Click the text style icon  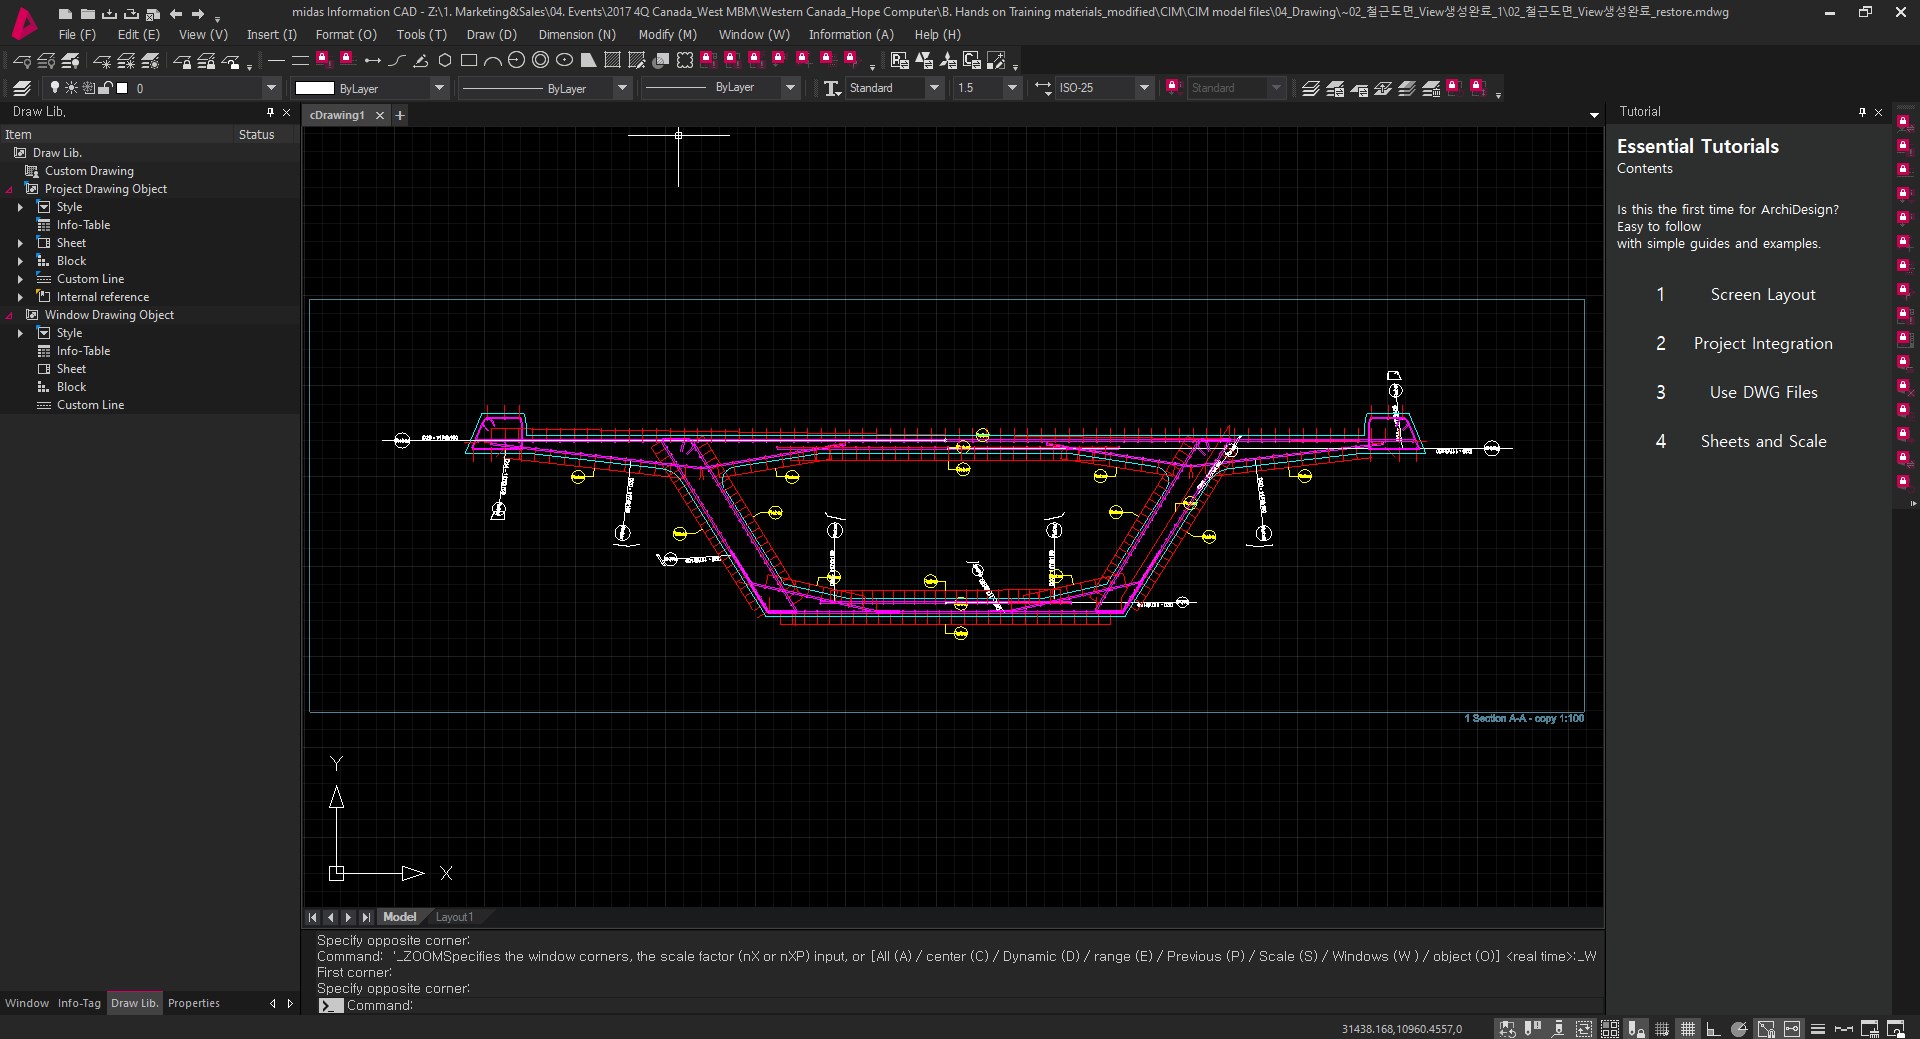click(x=831, y=88)
